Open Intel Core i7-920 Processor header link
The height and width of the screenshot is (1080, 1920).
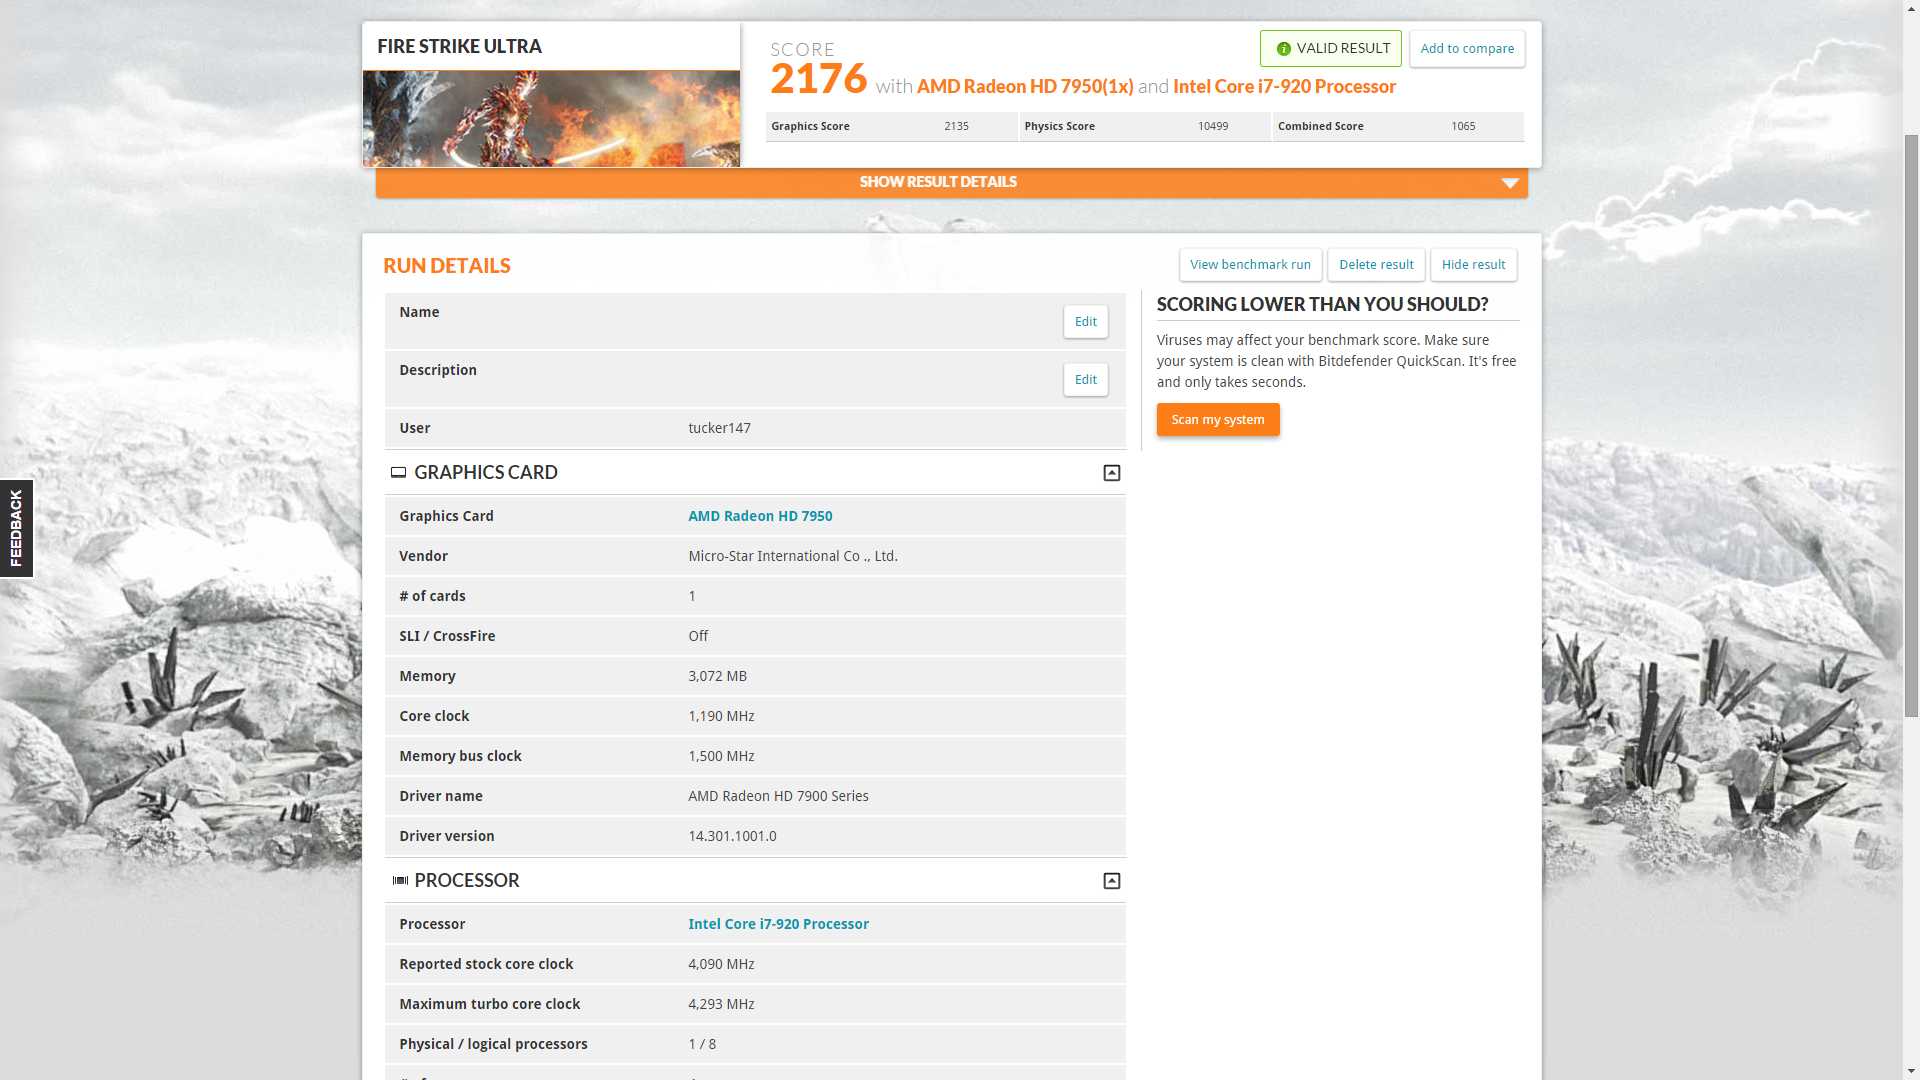[x=1284, y=87]
